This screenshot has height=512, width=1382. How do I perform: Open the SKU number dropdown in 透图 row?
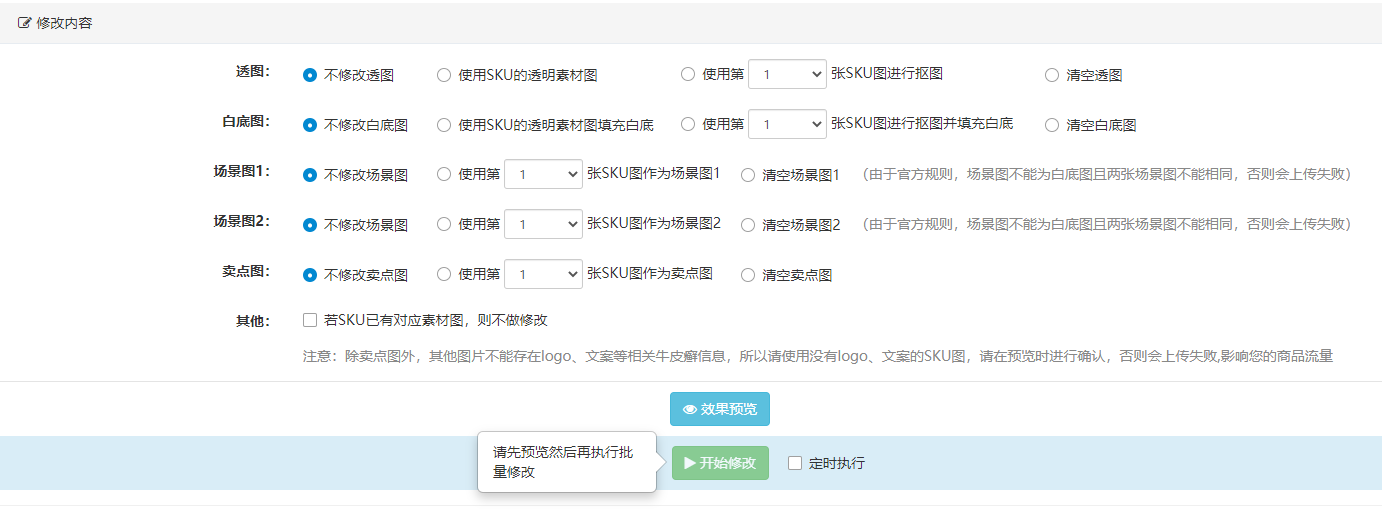click(x=788, y=74)
